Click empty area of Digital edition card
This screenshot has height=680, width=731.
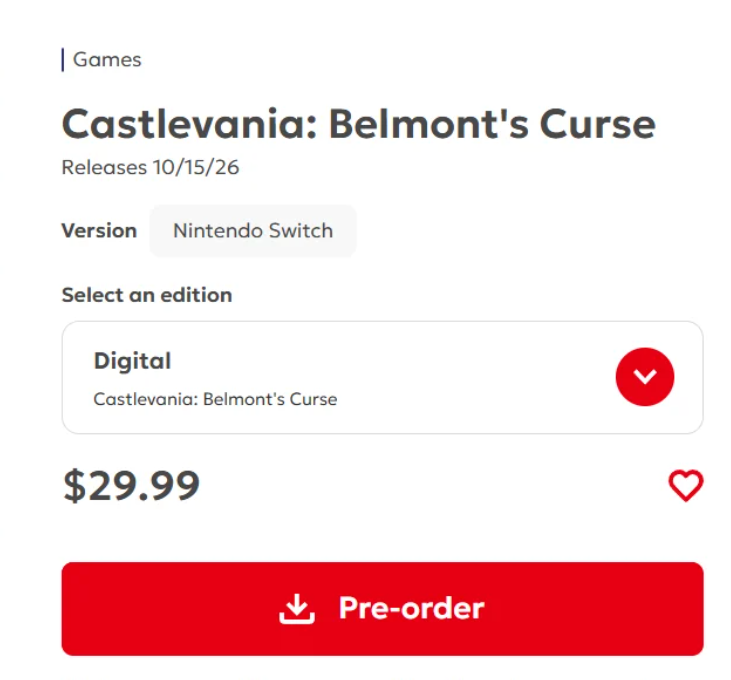point(466,378)
